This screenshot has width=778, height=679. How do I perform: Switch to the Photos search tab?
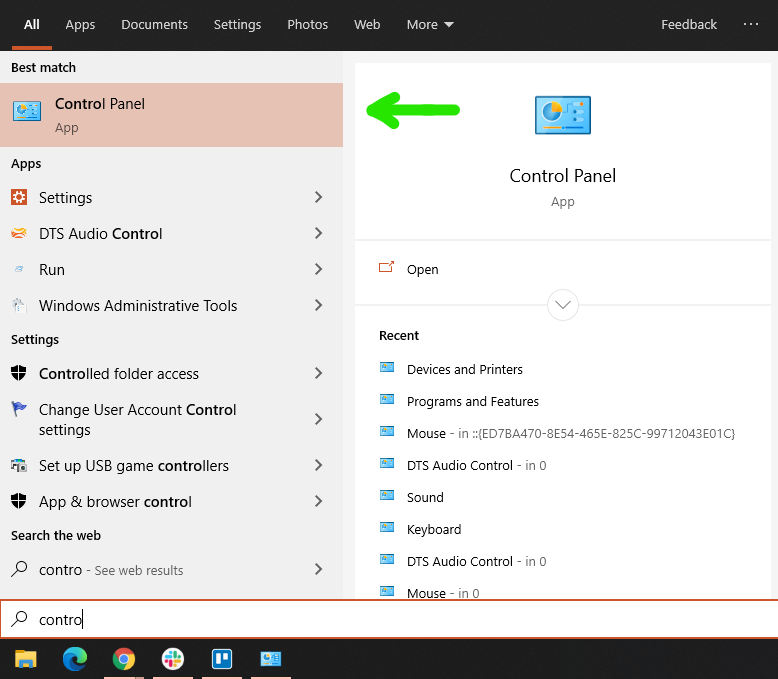point(307,25)
